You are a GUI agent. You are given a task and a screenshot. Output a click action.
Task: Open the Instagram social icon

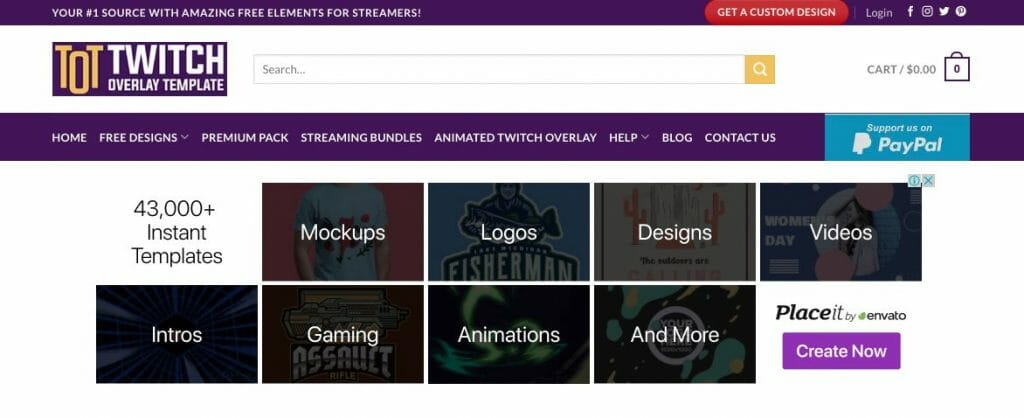pos(927,12)
